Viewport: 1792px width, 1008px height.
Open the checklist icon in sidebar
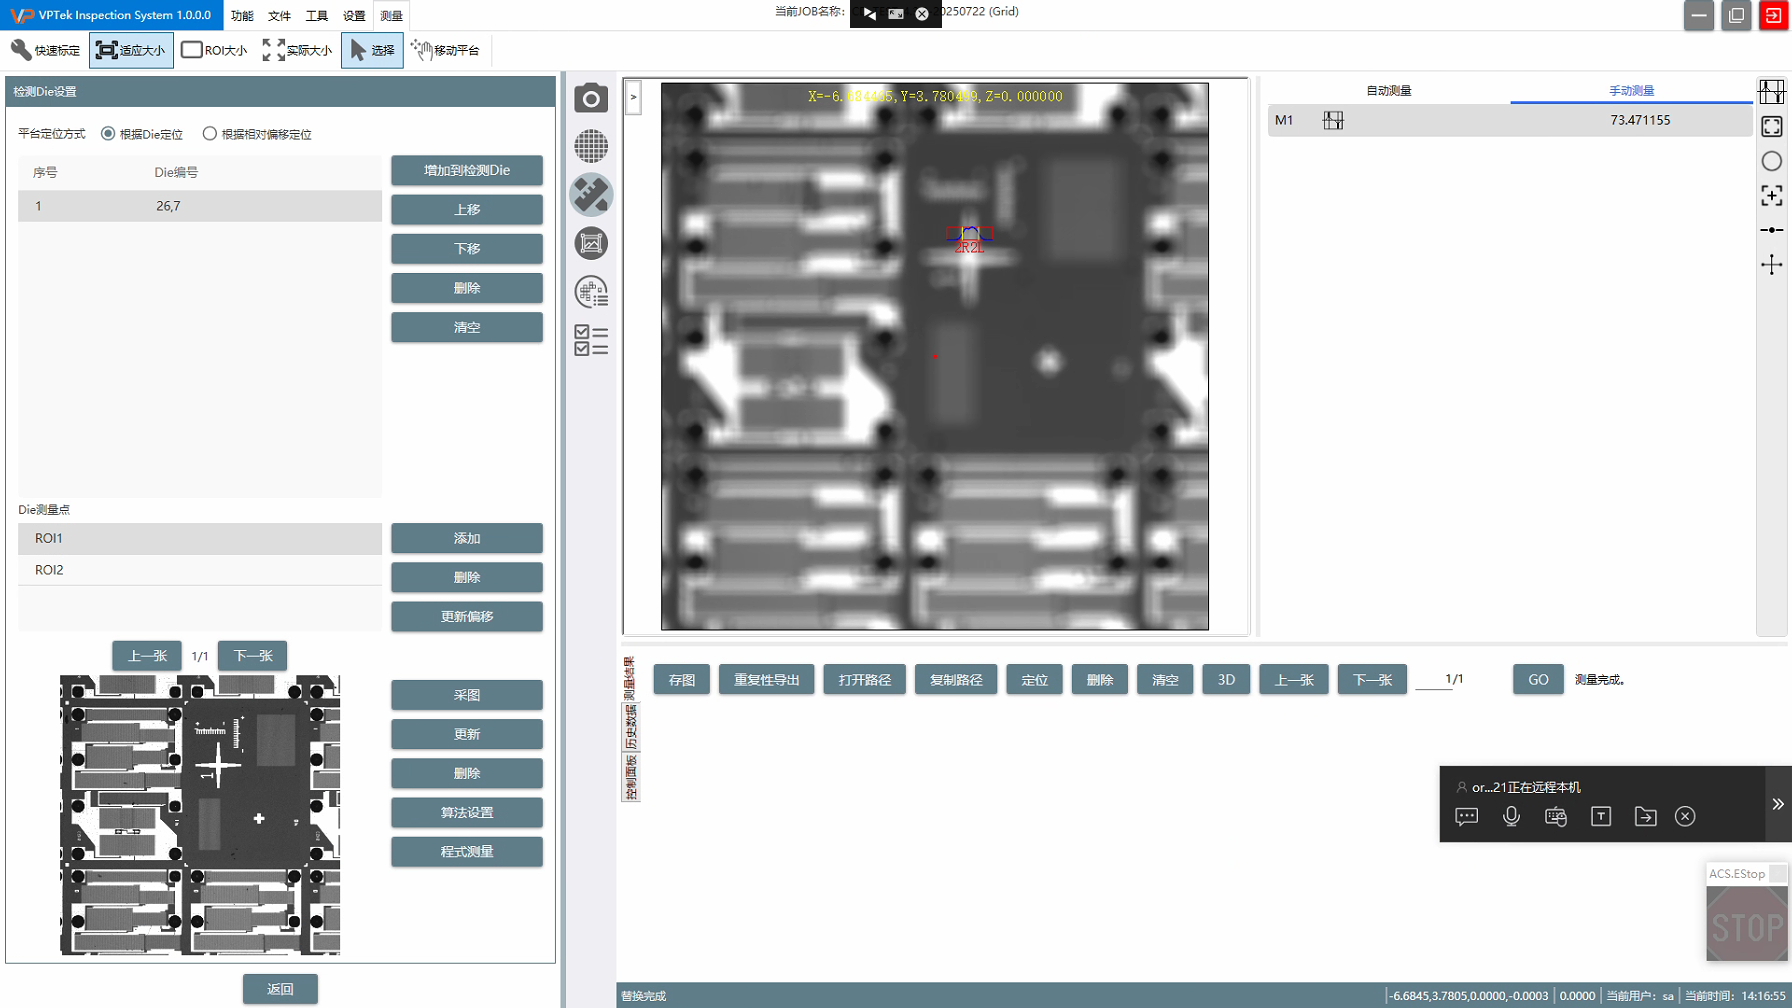(591, 340)
